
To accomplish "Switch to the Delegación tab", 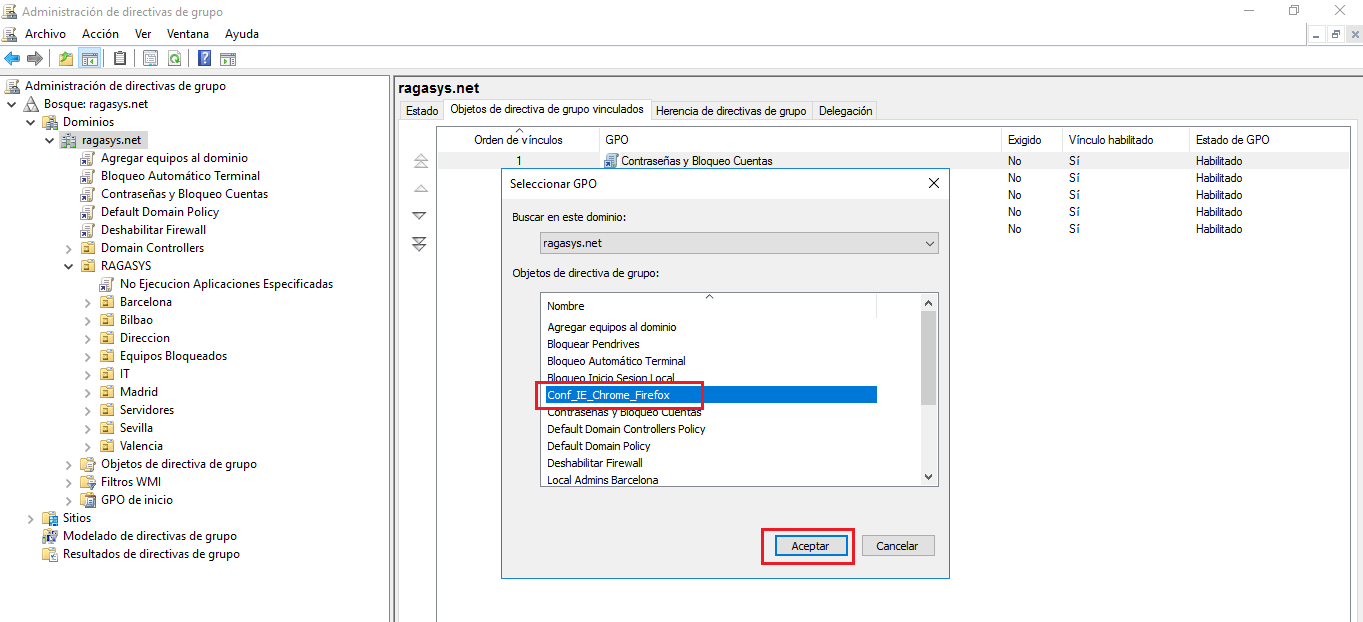I will pos(845,111).
